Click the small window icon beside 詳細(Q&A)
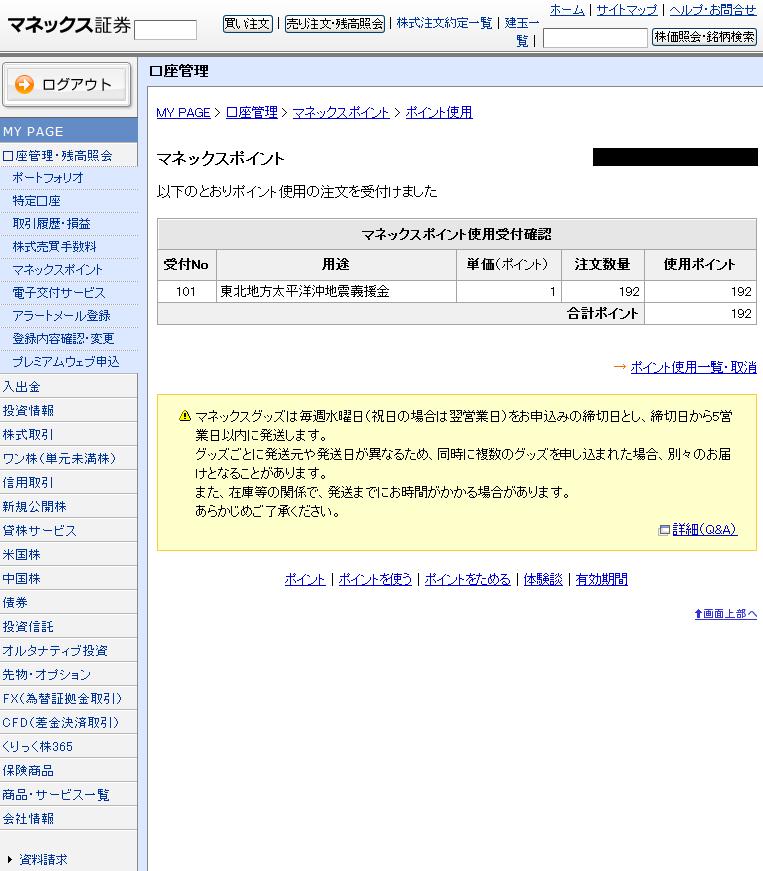763x871 pixels. point(664,530)
